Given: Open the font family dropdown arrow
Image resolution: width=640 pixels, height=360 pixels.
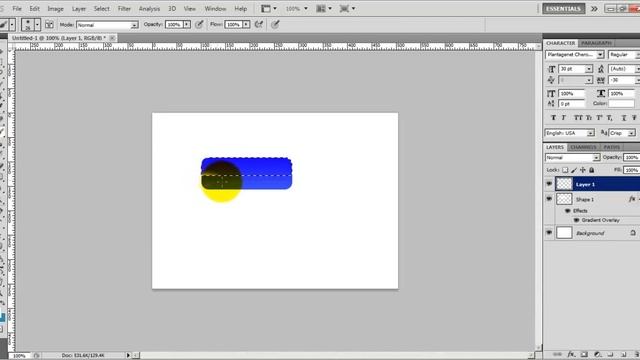Looking at the screenshot, I should click(x=600, y=55).
